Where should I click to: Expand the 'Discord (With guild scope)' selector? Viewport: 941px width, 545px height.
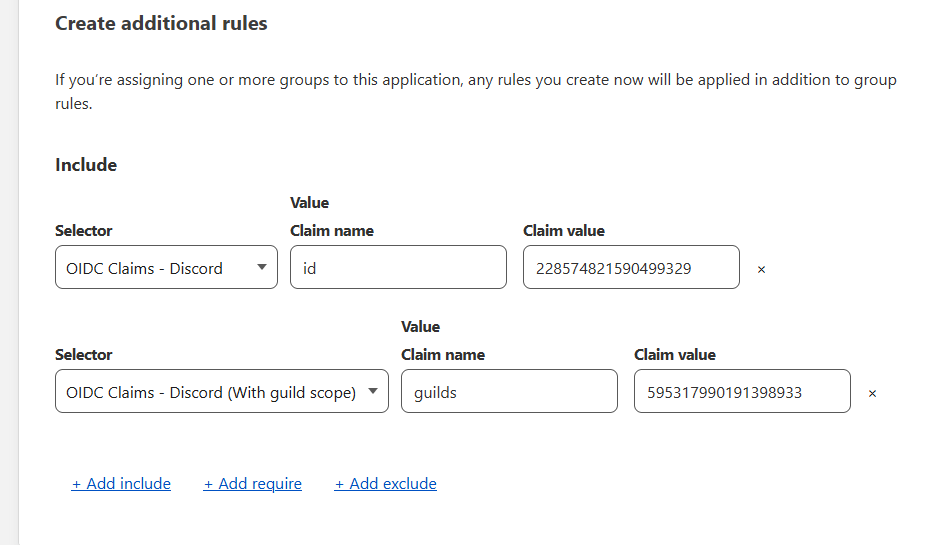(221, 392)
